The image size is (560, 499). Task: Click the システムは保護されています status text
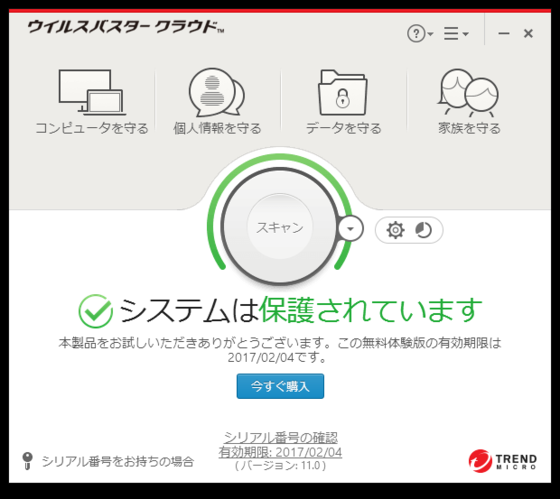[301, 310]
